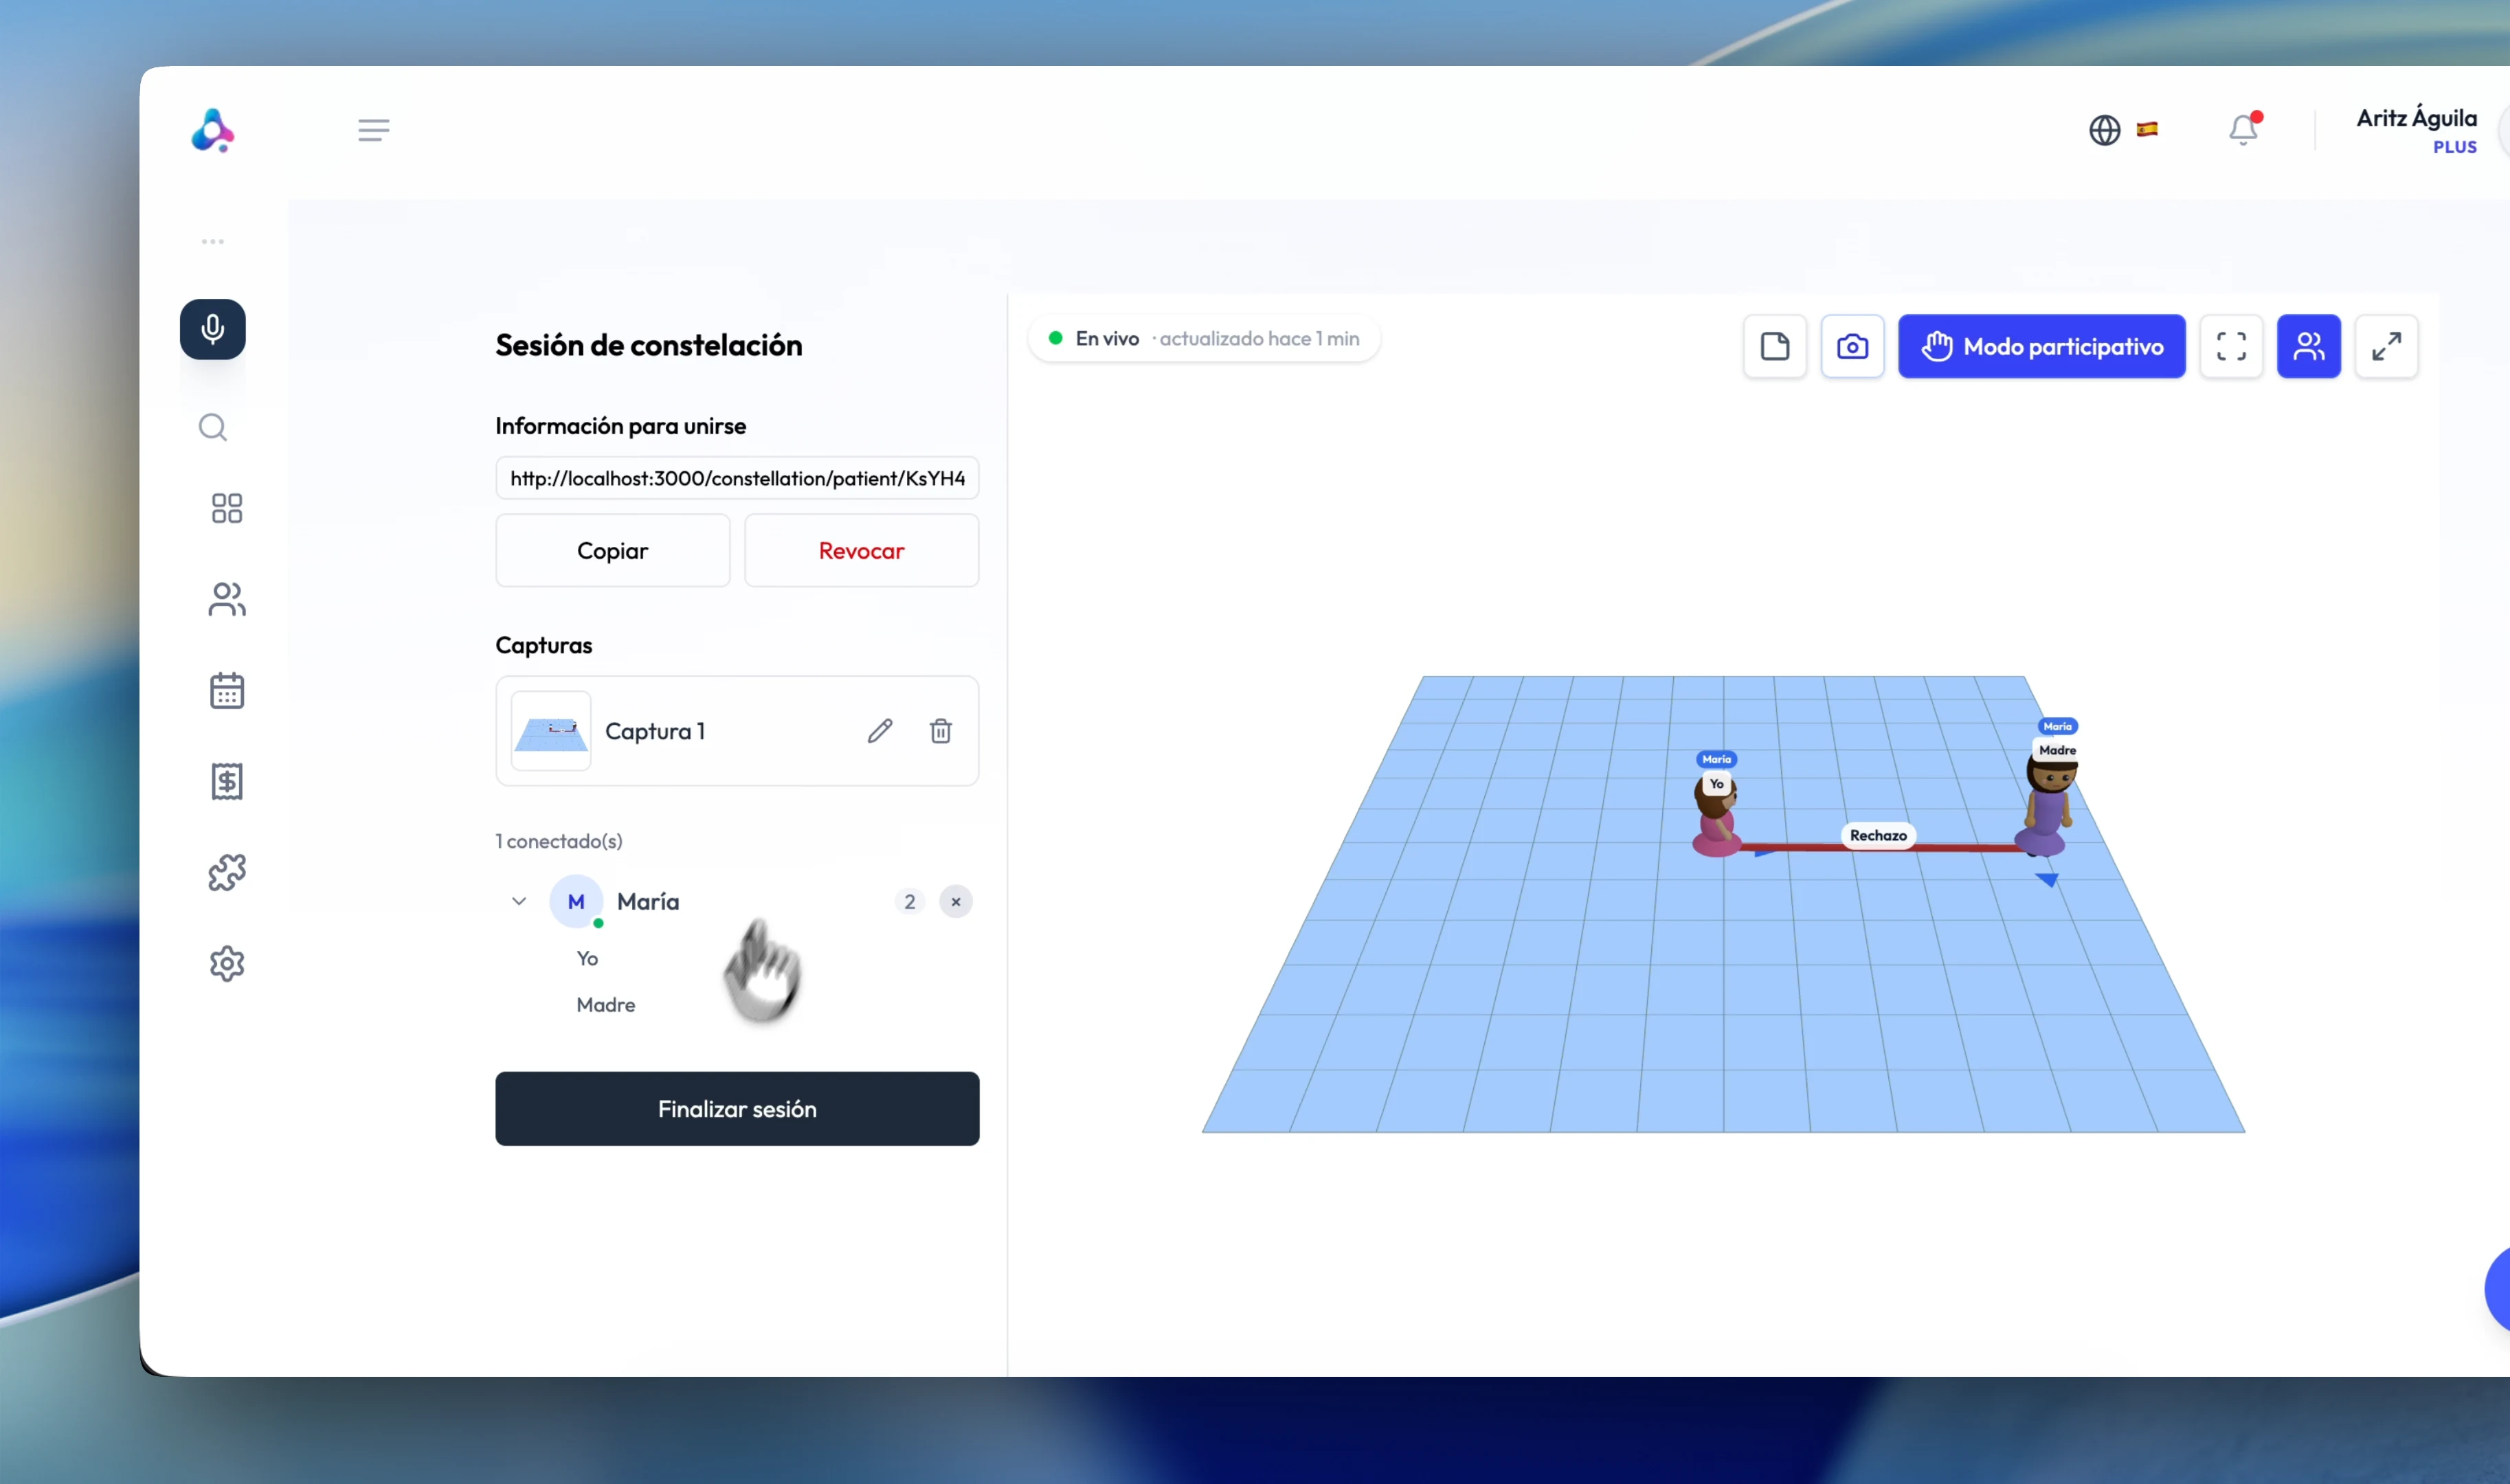
Task: Toggle the hamburger menu icon
Action: (373, 130)
